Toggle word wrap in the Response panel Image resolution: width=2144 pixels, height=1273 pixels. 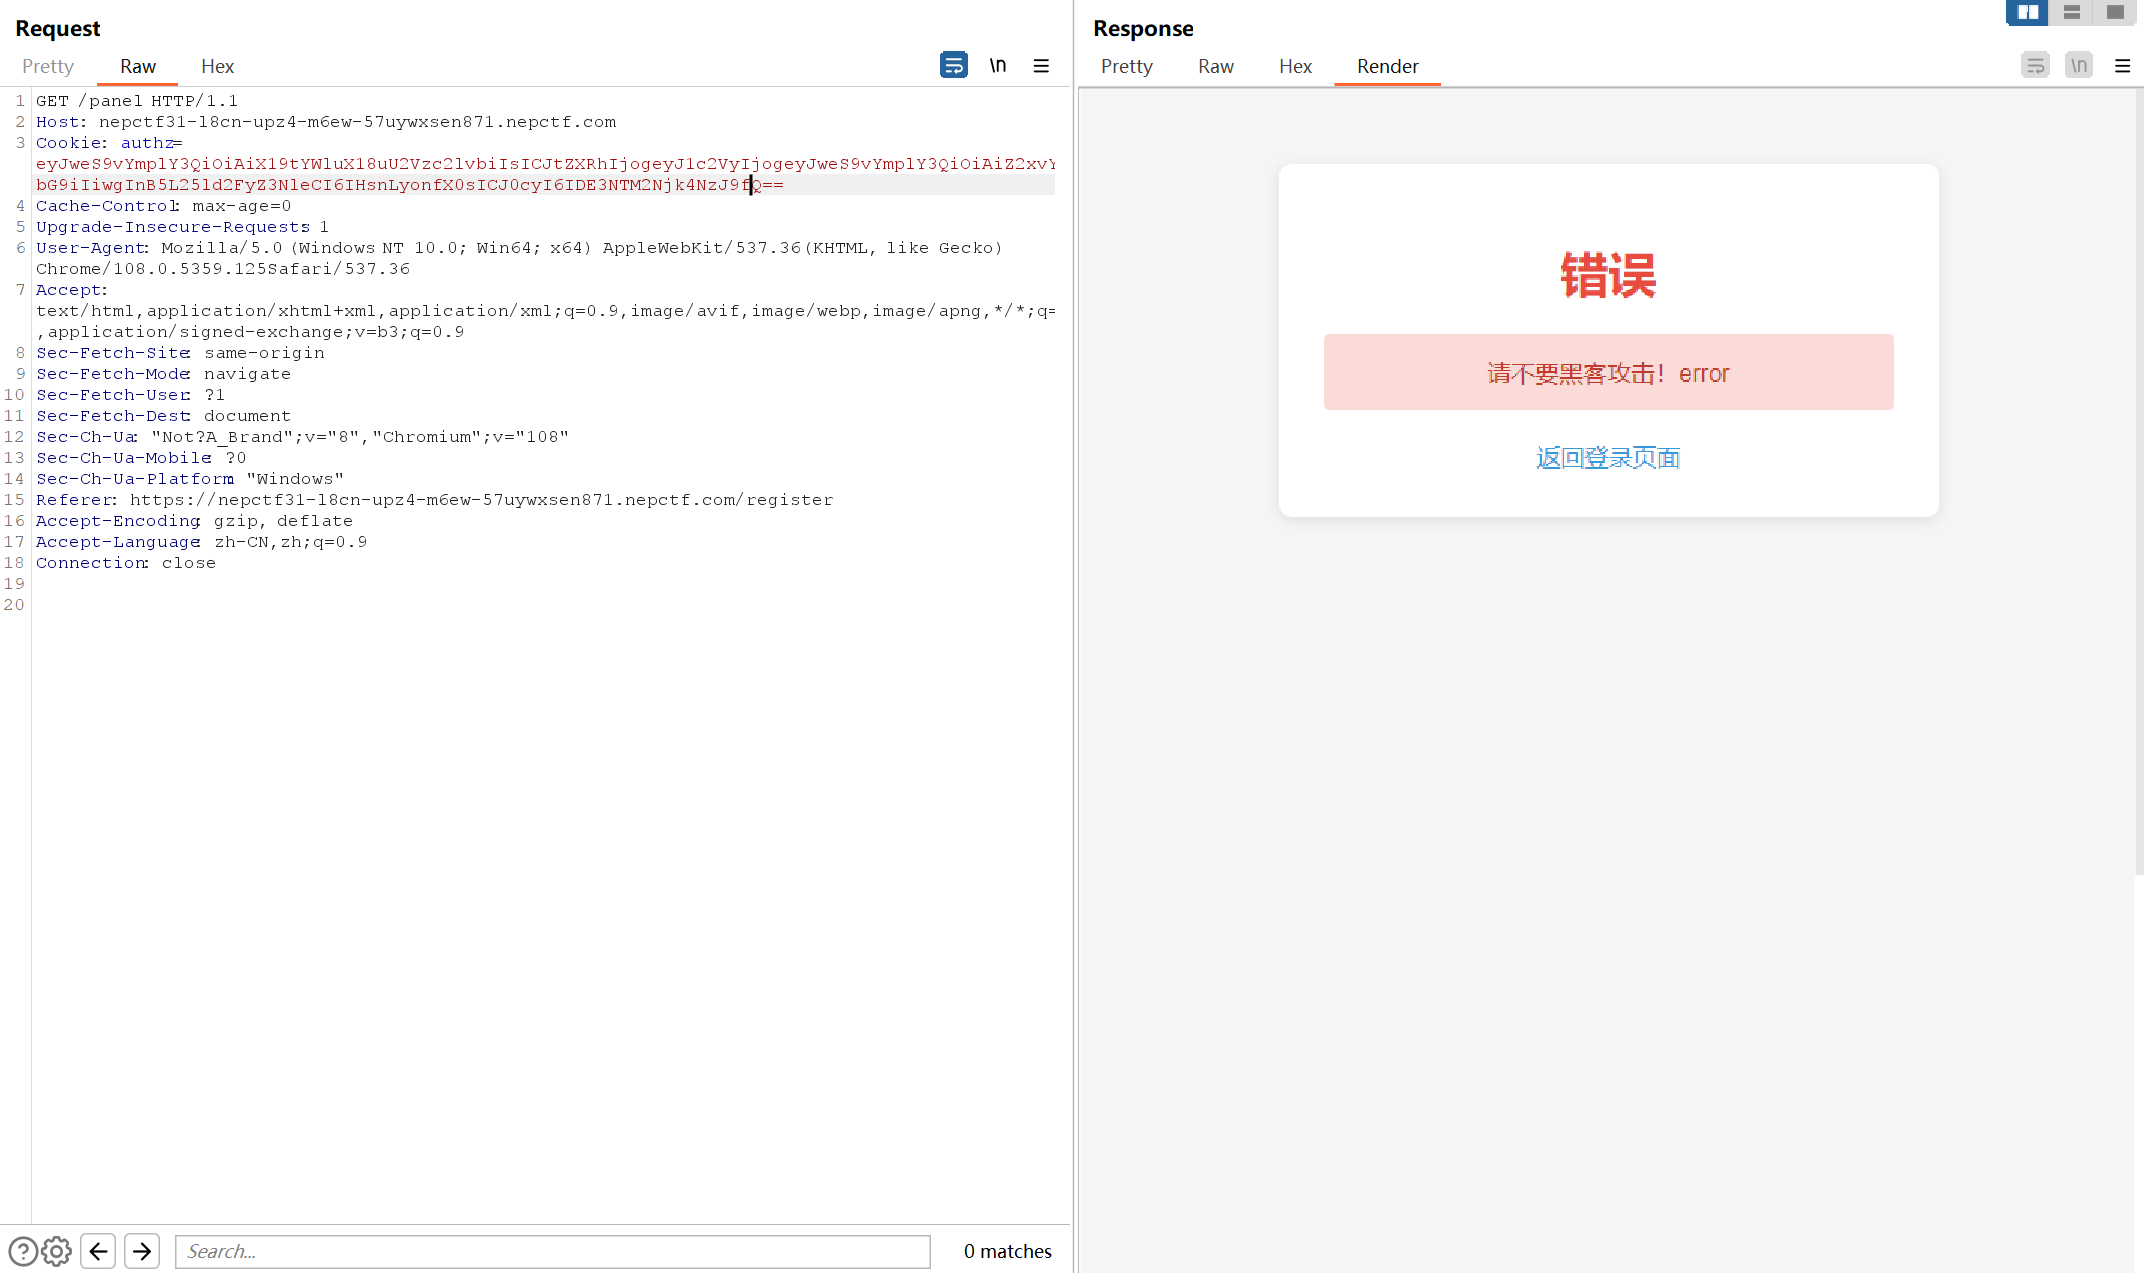2035,65
